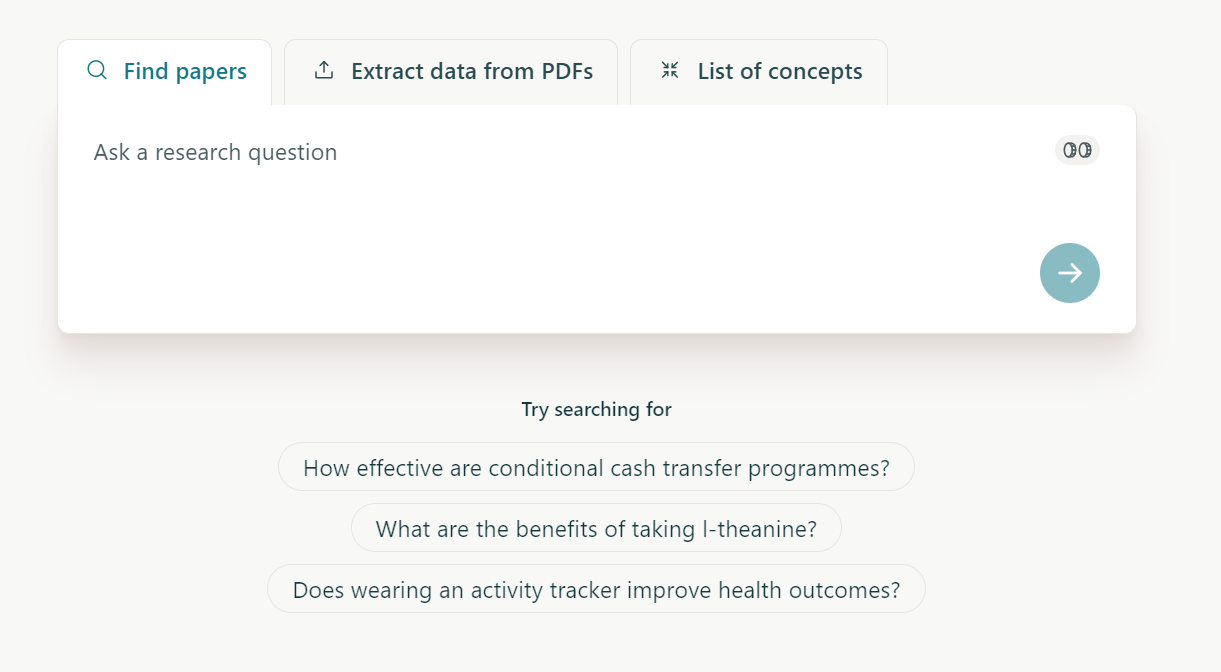
Task: Try 'What are the benefits of taking l-theanine?'
Action: pyautogui.click(x=596, y=528)
